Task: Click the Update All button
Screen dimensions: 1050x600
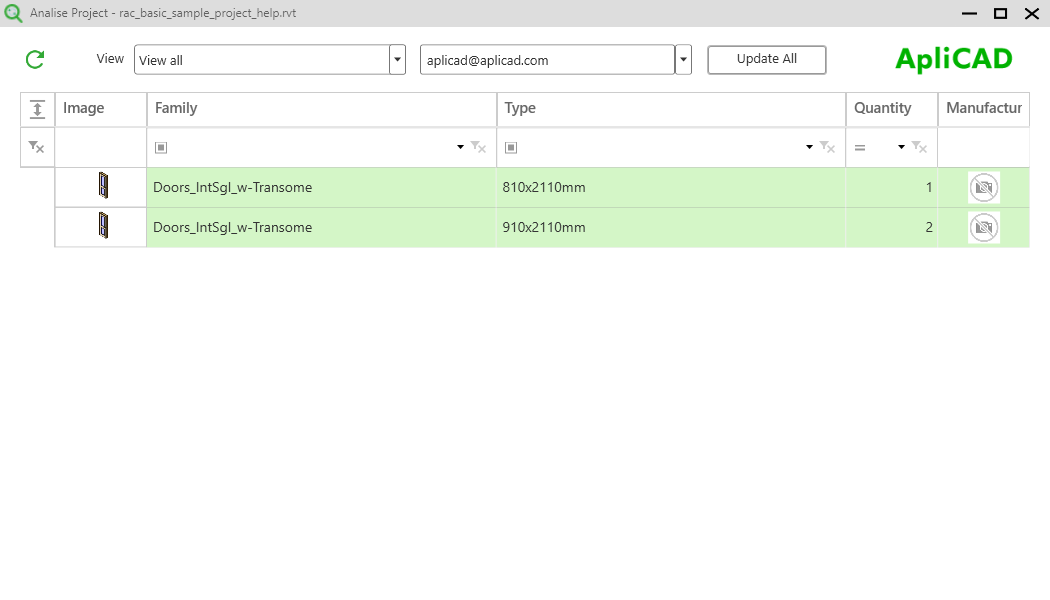Action: coord(766,59)
